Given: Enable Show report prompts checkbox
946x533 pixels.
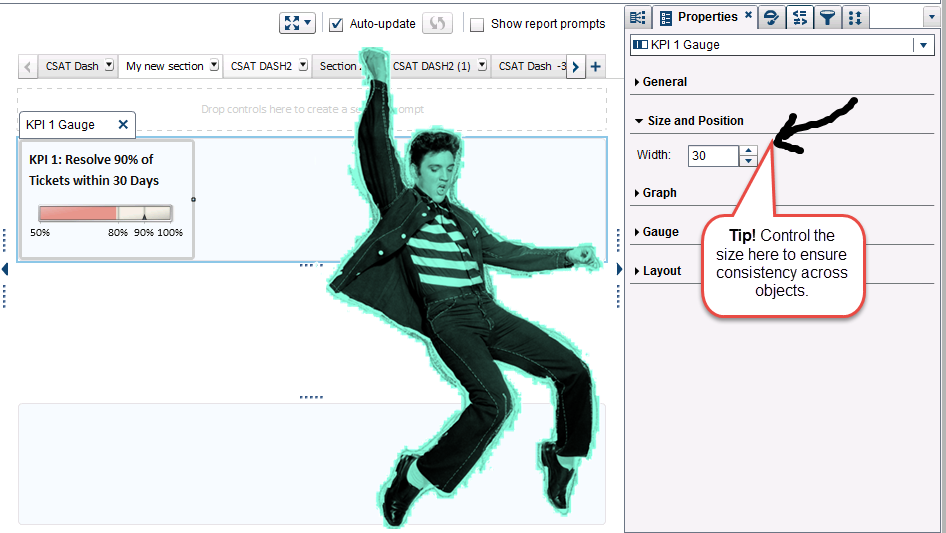Looking at the screenshot, I should coord(477,25).
